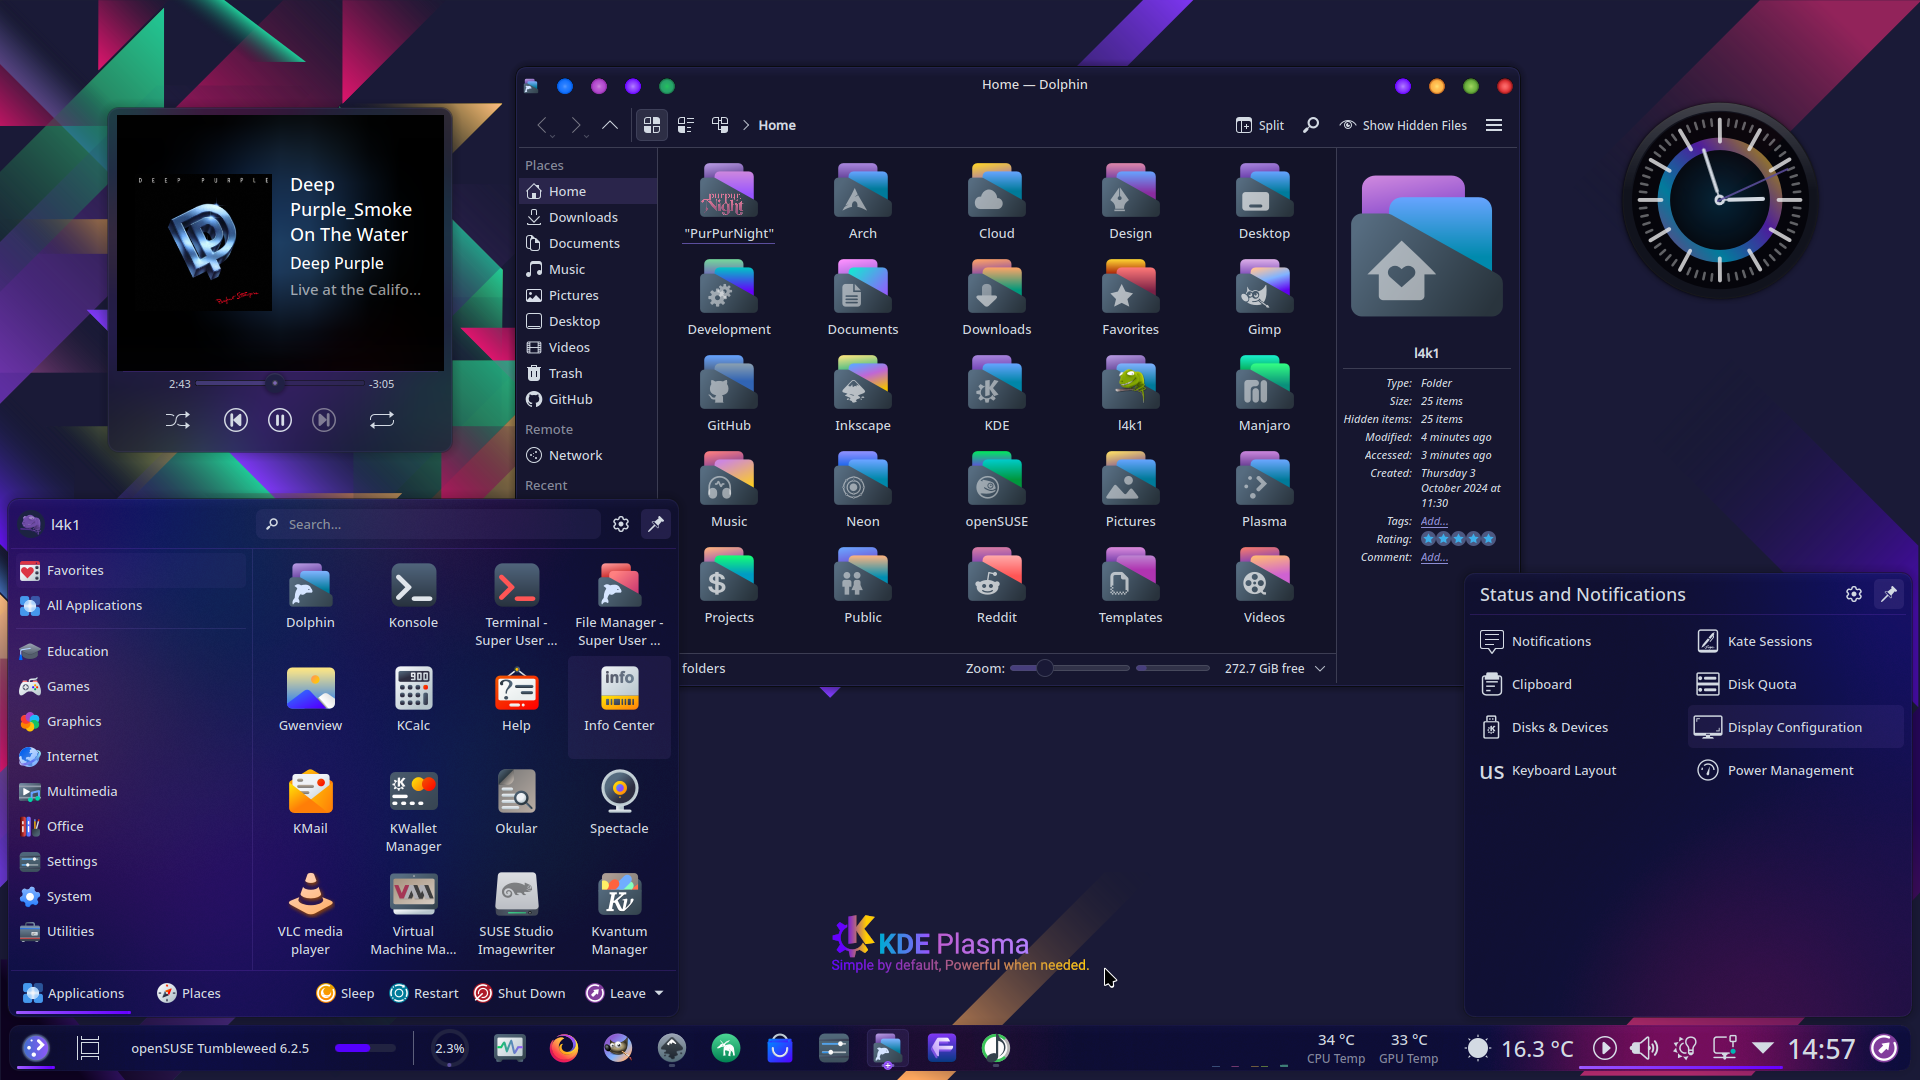The image size is (1920, 1080).
Task: Pin the Status and Notifications panel
Action: 1889,594
